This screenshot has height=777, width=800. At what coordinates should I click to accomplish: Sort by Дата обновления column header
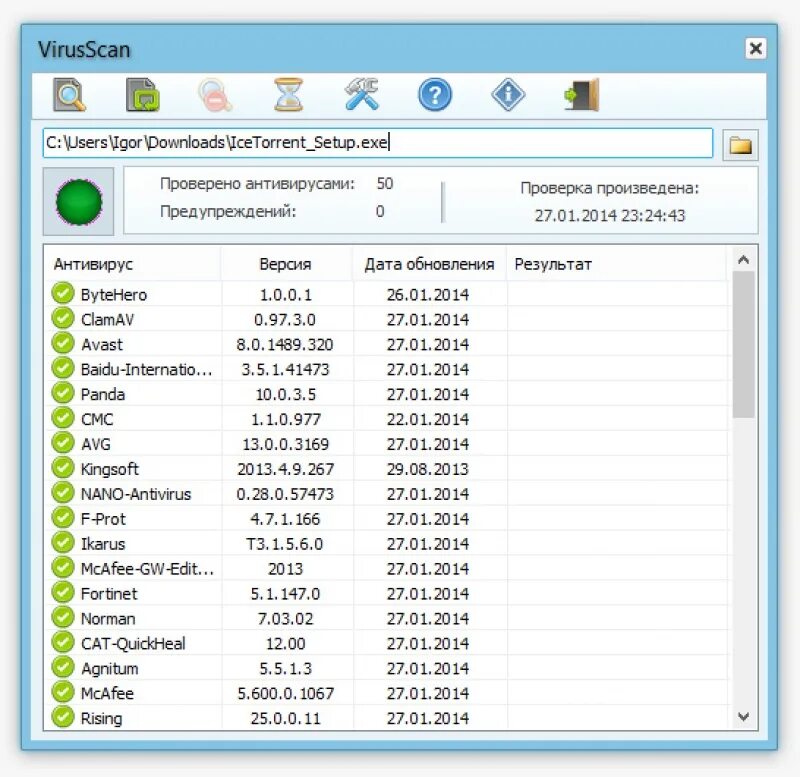point(429,264)
